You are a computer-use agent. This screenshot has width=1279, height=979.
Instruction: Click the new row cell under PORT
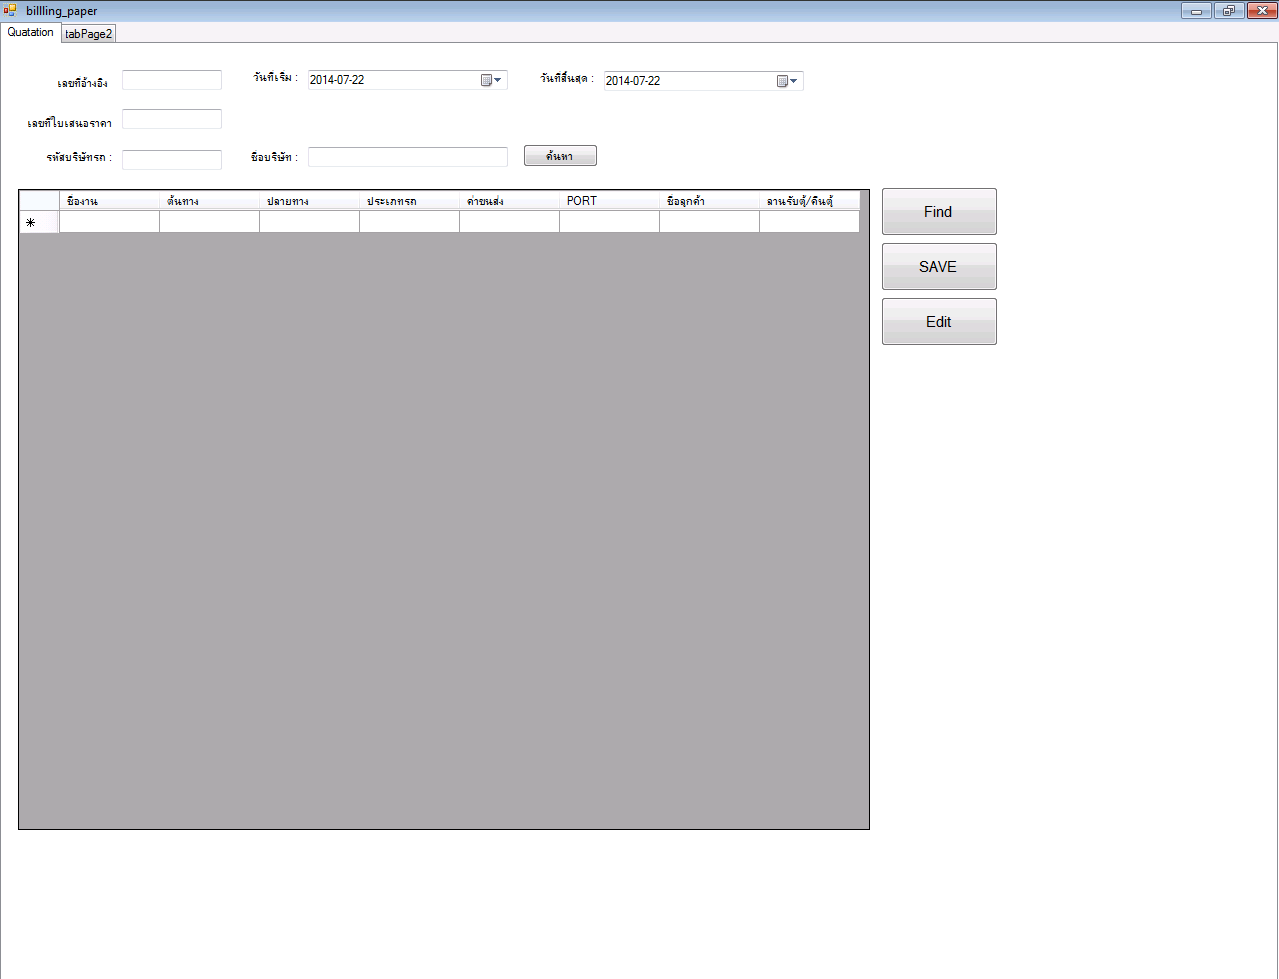tap(609, 222)
